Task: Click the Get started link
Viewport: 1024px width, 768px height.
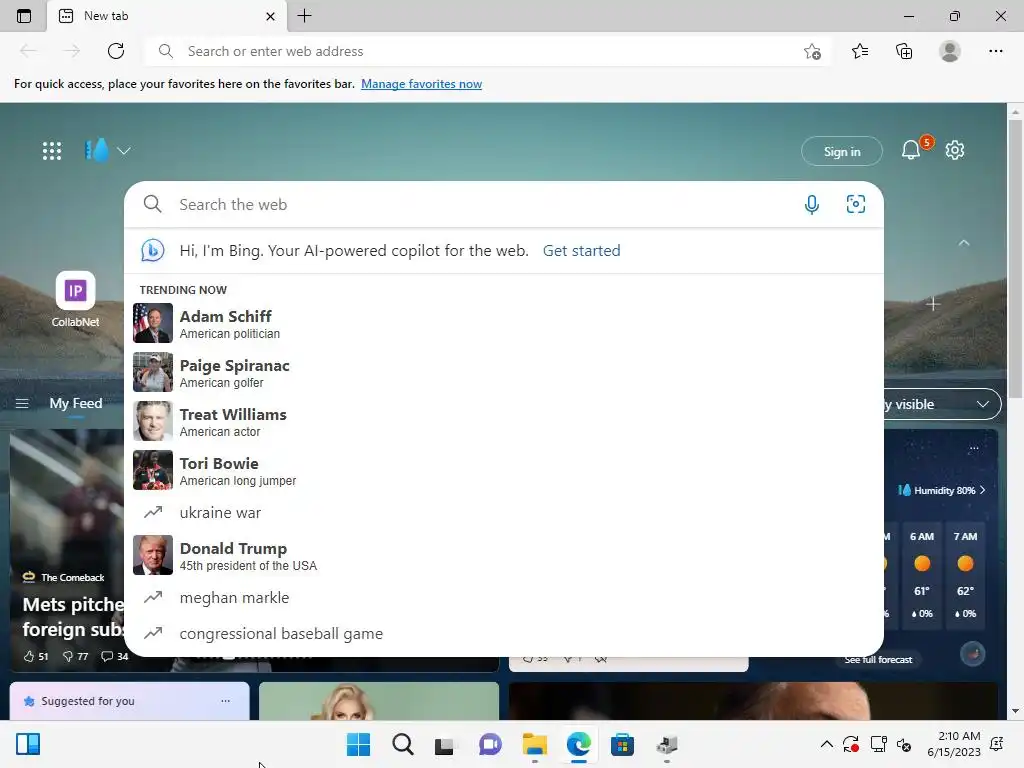Action: 581,251
